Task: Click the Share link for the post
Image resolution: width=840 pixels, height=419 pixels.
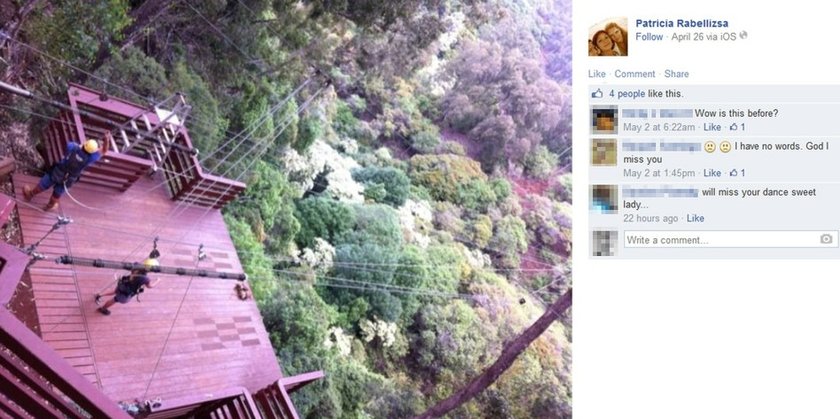Action: point(677,74)
